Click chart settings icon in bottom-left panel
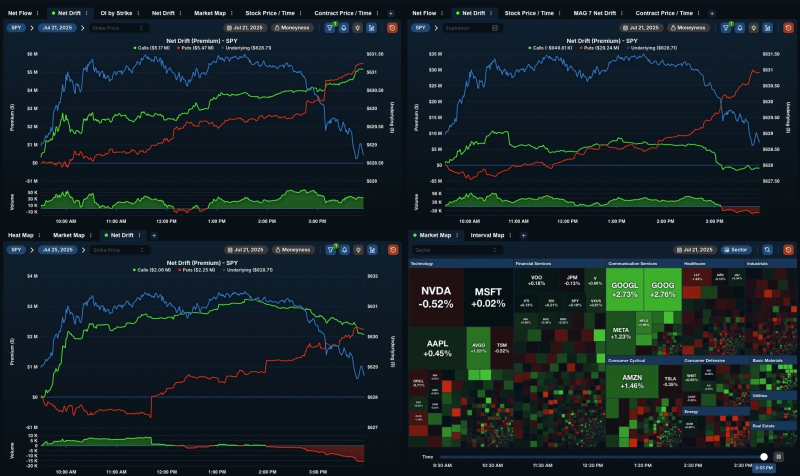The height and width of the screenshot is (476, 800). (x=372, y=250)
